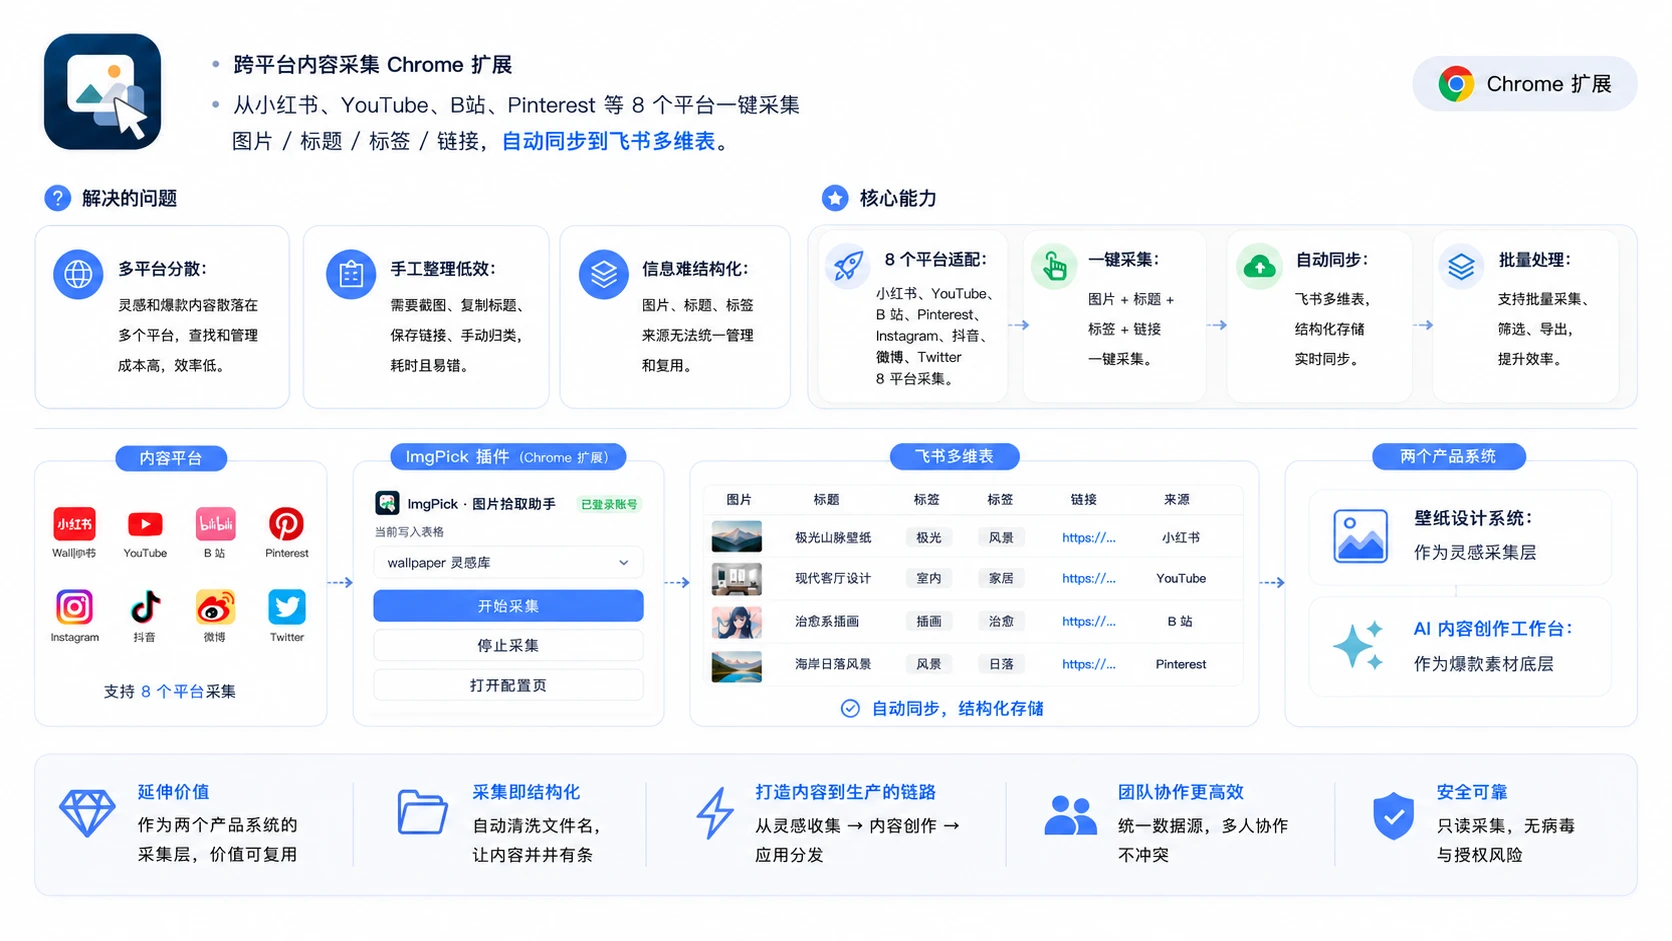Viewport: 1672px width, 941px height.
Task: Click the 已登录账号 status badge
Action: [x=609, y=504]
